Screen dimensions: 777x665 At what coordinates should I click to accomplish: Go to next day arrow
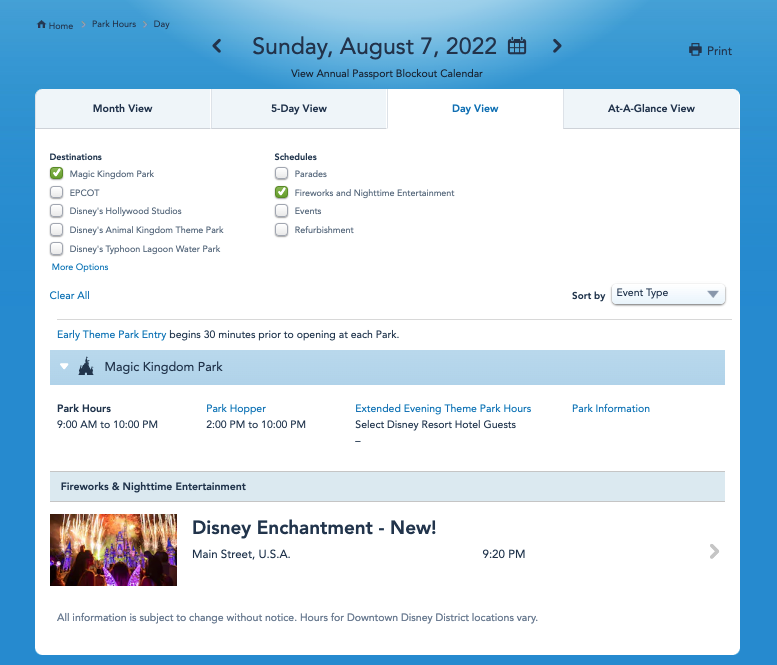(x=557, y=46)
